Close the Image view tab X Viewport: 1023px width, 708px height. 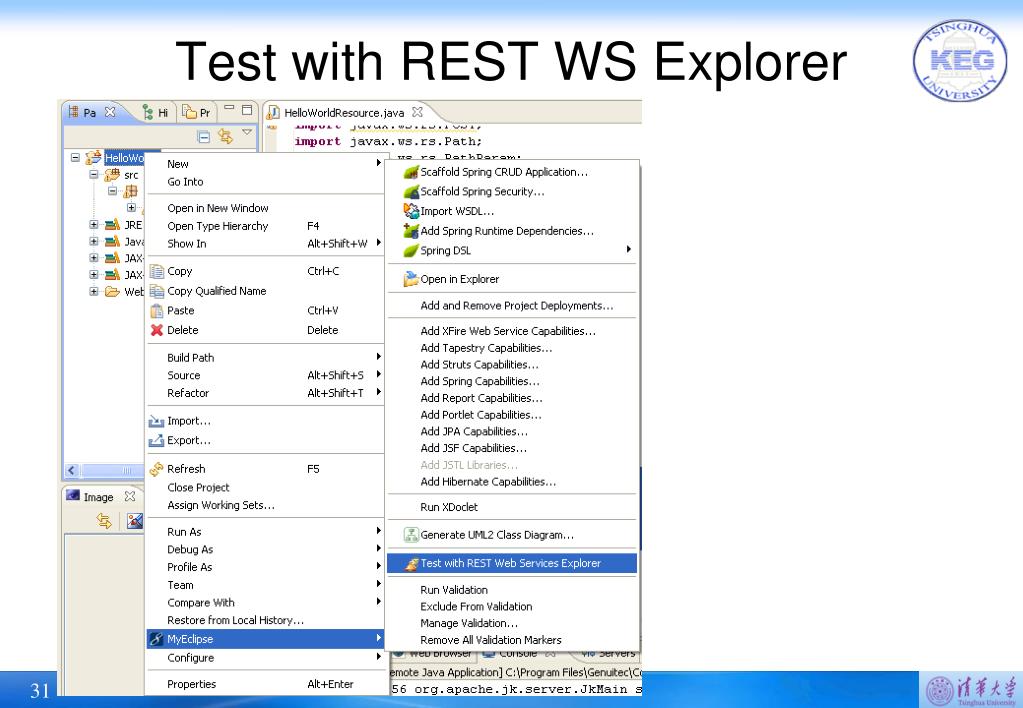130,496
